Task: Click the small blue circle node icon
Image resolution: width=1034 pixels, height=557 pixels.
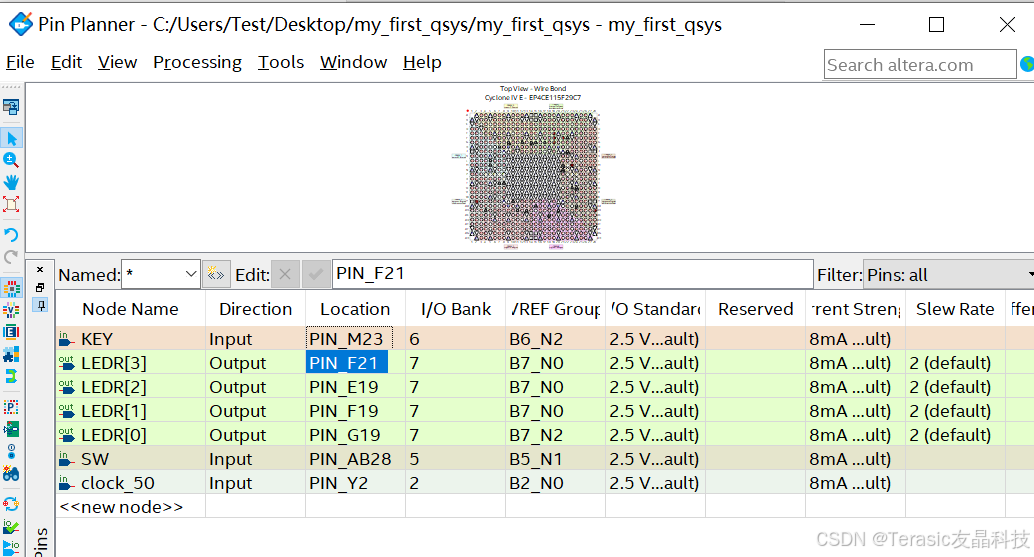Action: tap(11, 452)
